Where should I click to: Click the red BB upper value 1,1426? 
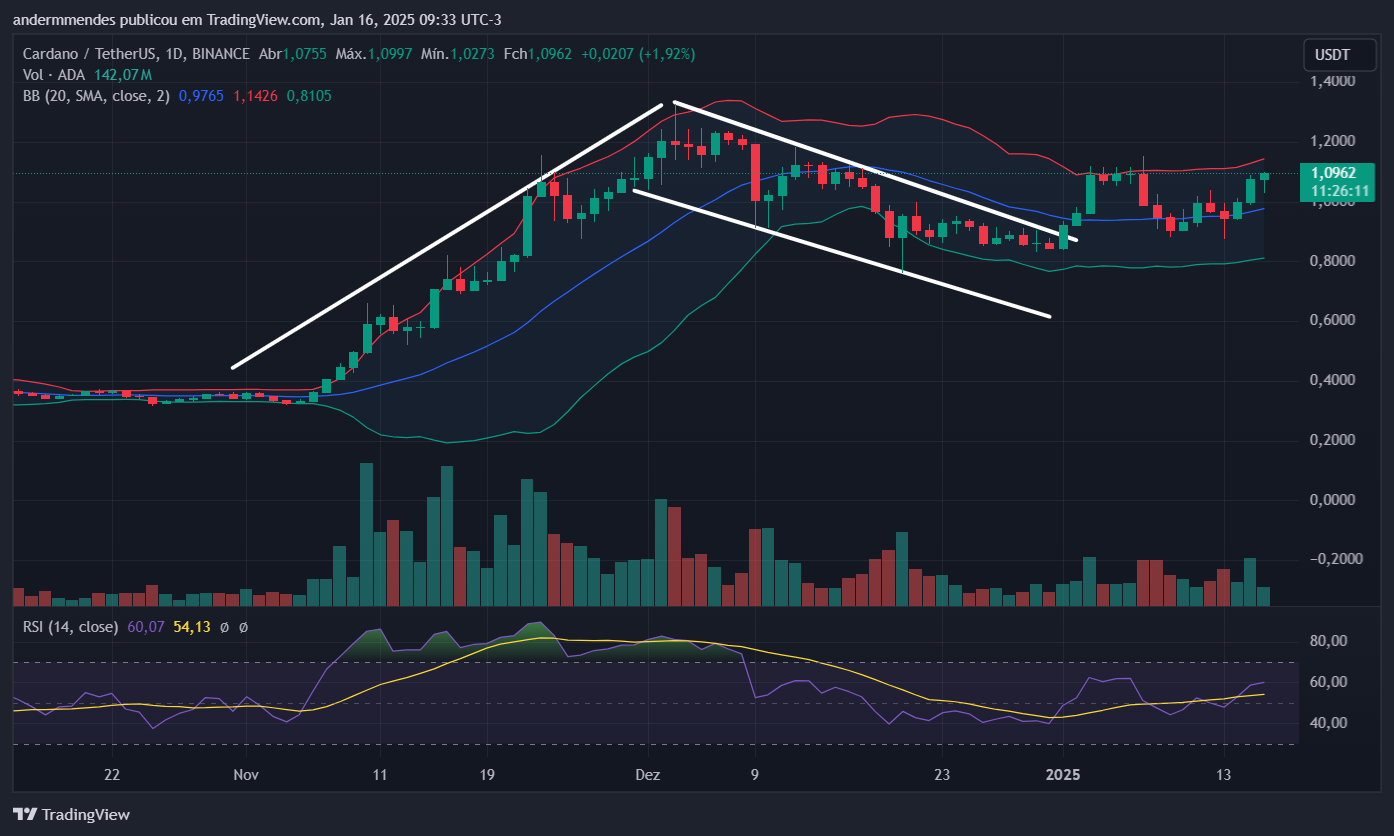click(255, 96)
